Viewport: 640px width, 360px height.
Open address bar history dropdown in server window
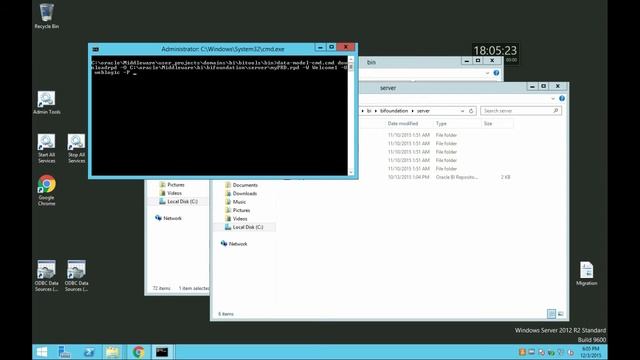point(462,111)
